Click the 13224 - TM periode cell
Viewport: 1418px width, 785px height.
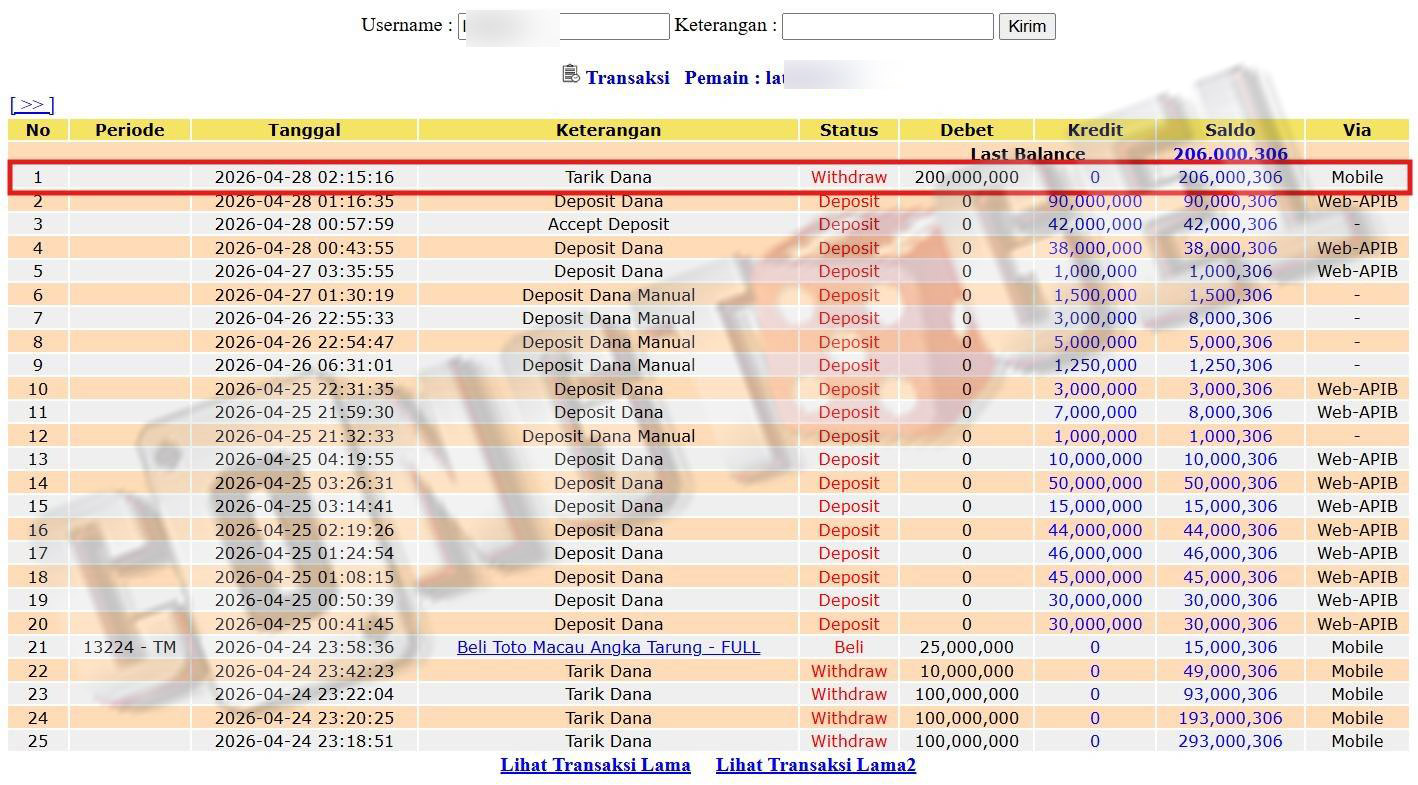click(129, 647)
